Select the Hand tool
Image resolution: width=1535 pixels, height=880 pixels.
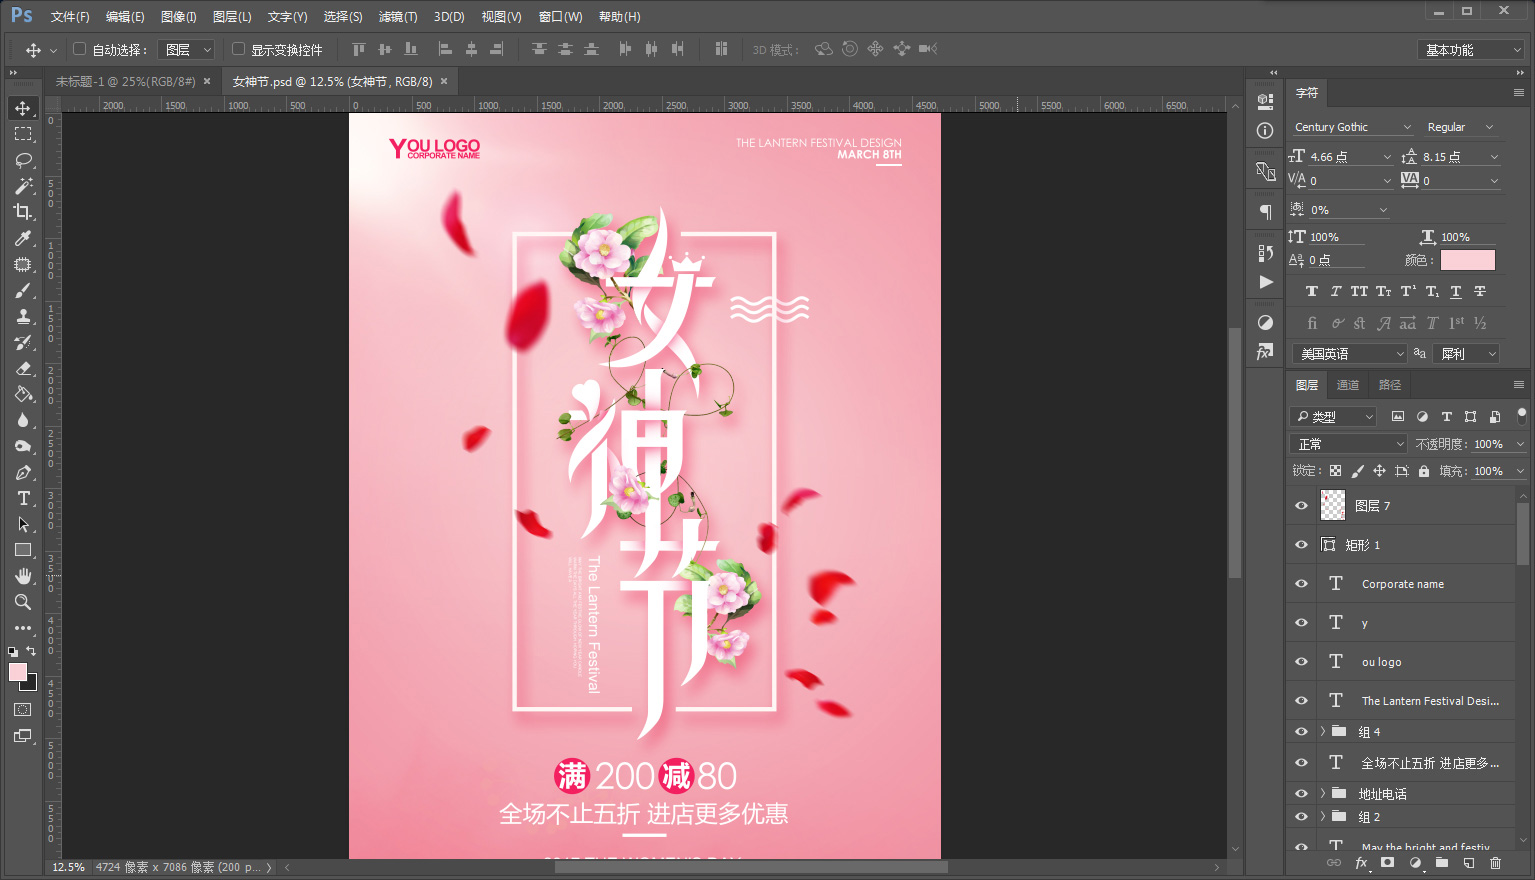(23, 576)
